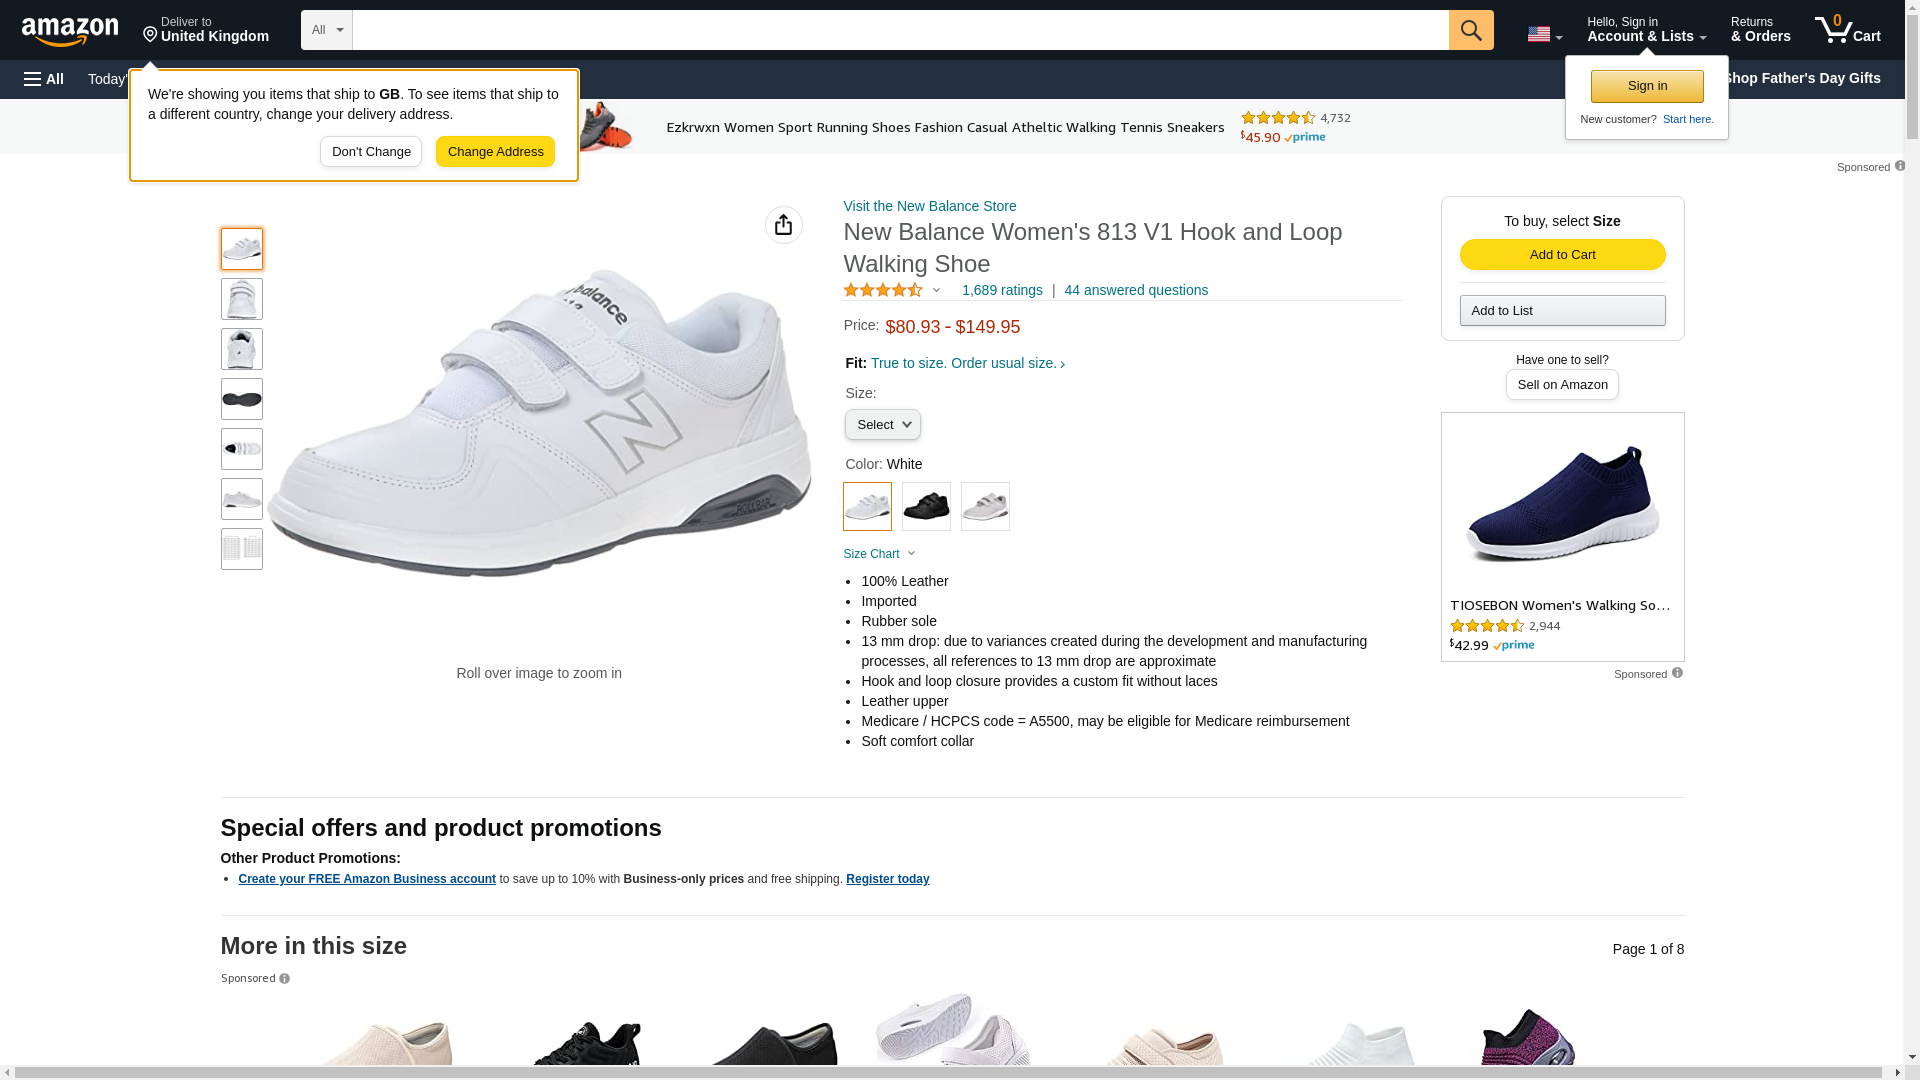
Task: Click the share icon on product image
Action: 783,225
